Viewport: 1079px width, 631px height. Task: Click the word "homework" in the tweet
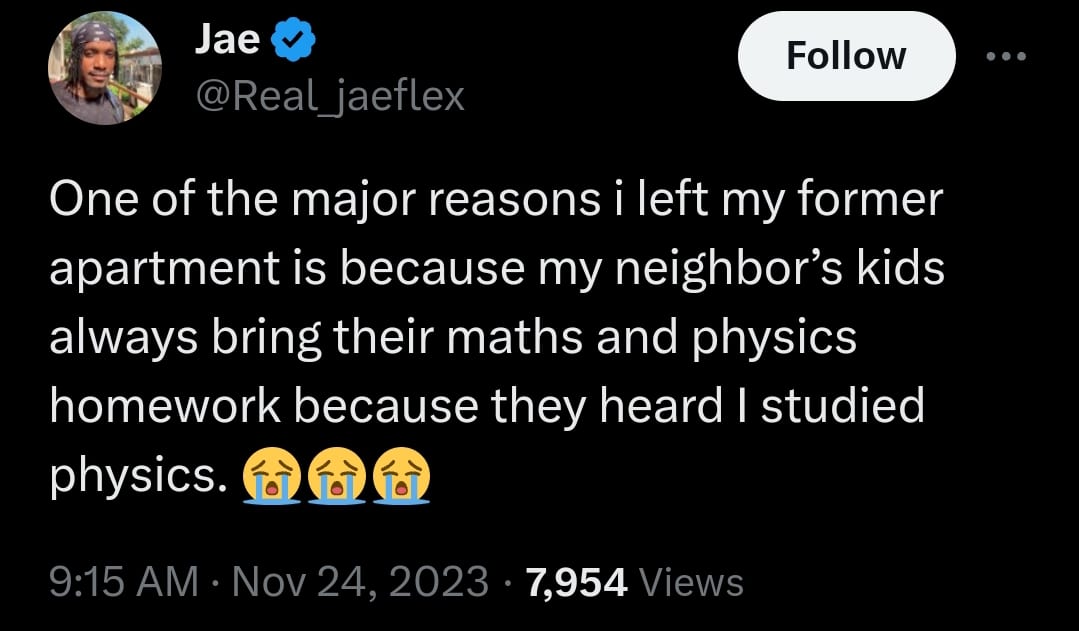[163, 405]
